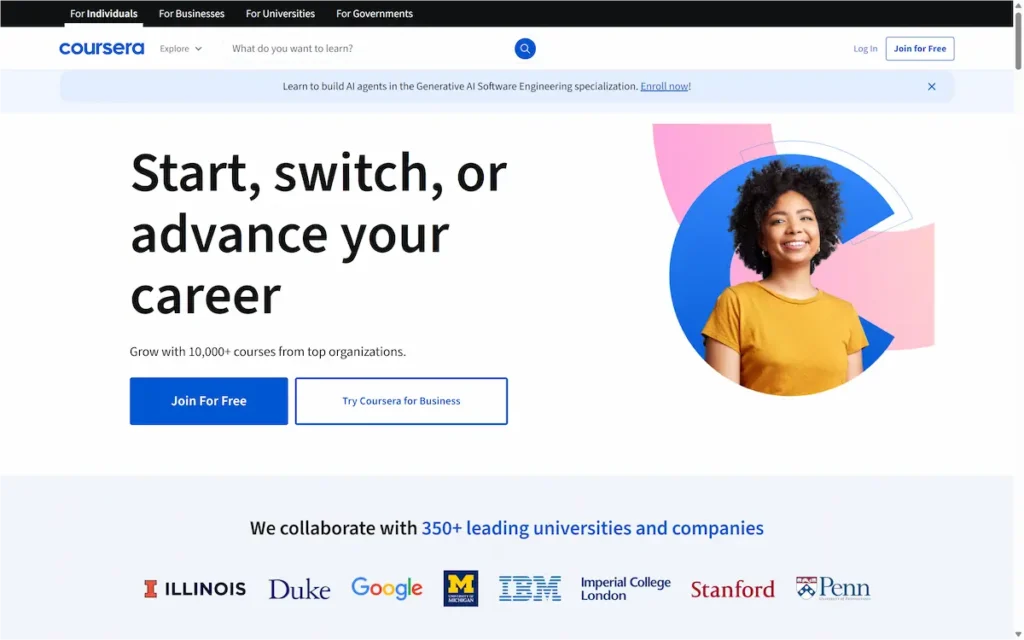Click the IBM partner logo
Screen dimensions: 1024x640
pos(530,589)
